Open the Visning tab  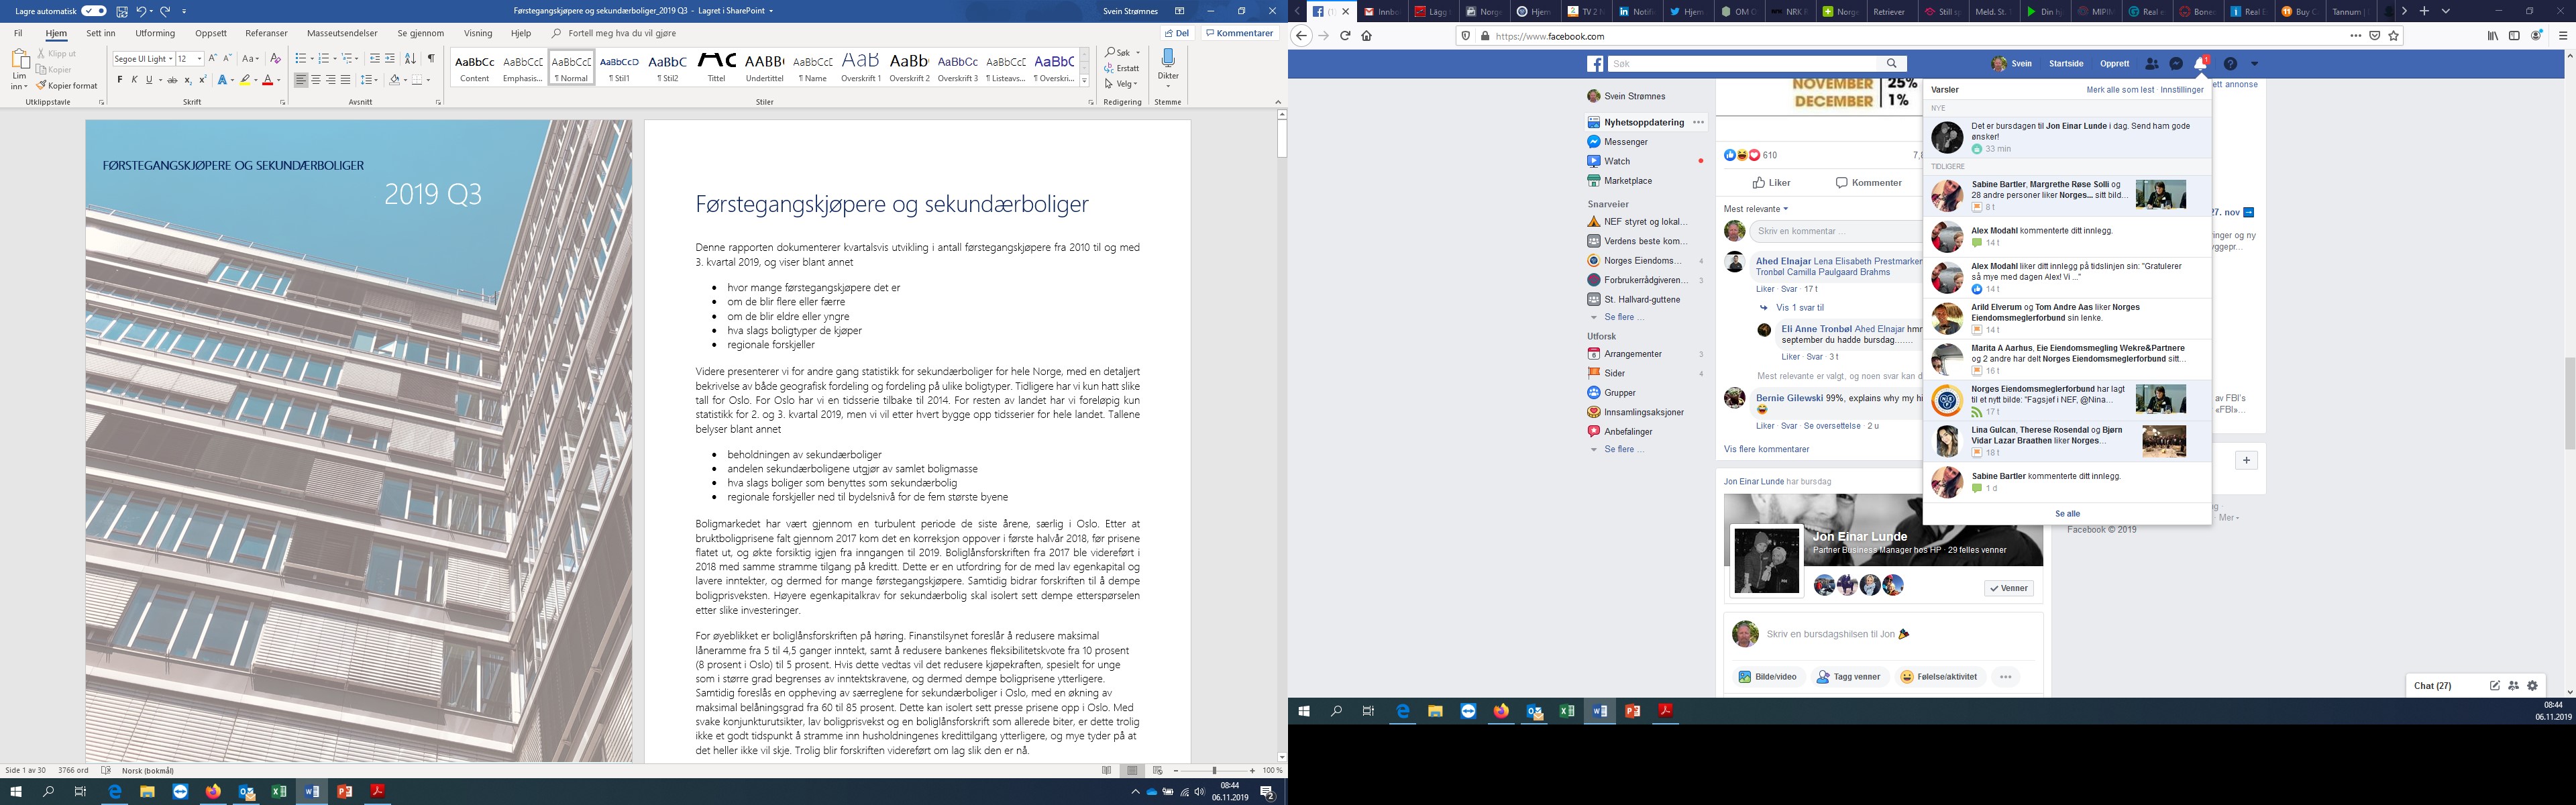[478, 33]
